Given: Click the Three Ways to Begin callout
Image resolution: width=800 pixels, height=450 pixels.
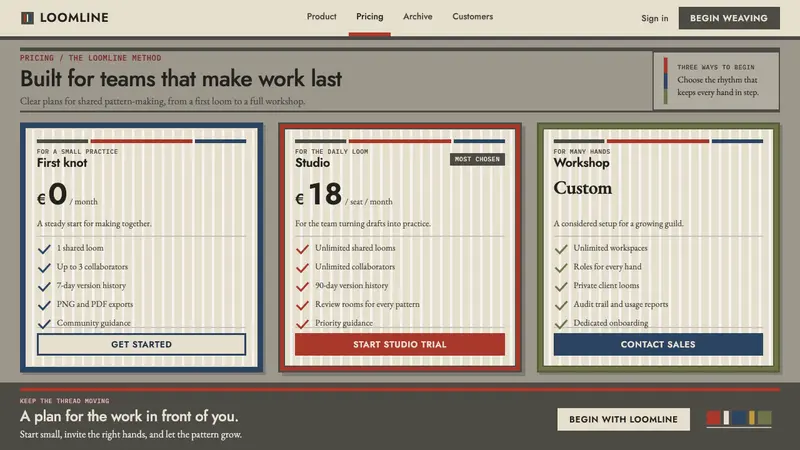Looking at the screenshot, I should point(716,81).
